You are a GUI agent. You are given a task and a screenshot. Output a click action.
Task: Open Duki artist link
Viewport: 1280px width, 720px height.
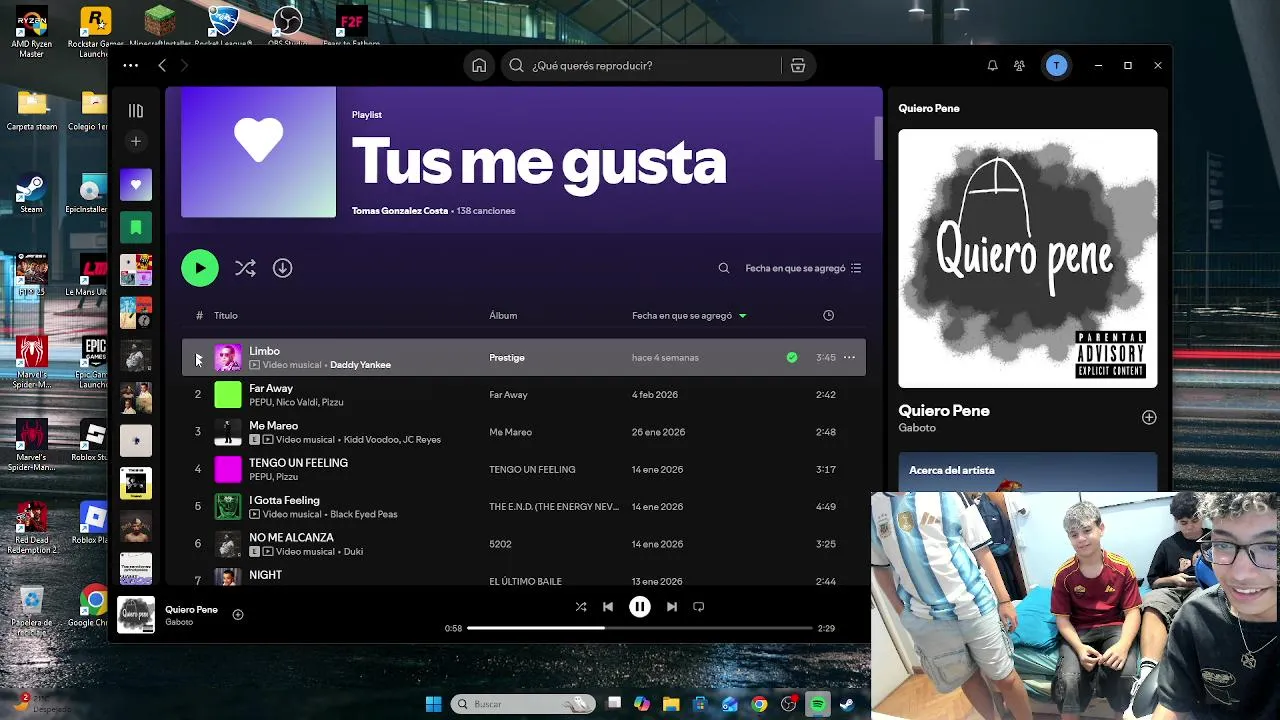click(353, 552)
